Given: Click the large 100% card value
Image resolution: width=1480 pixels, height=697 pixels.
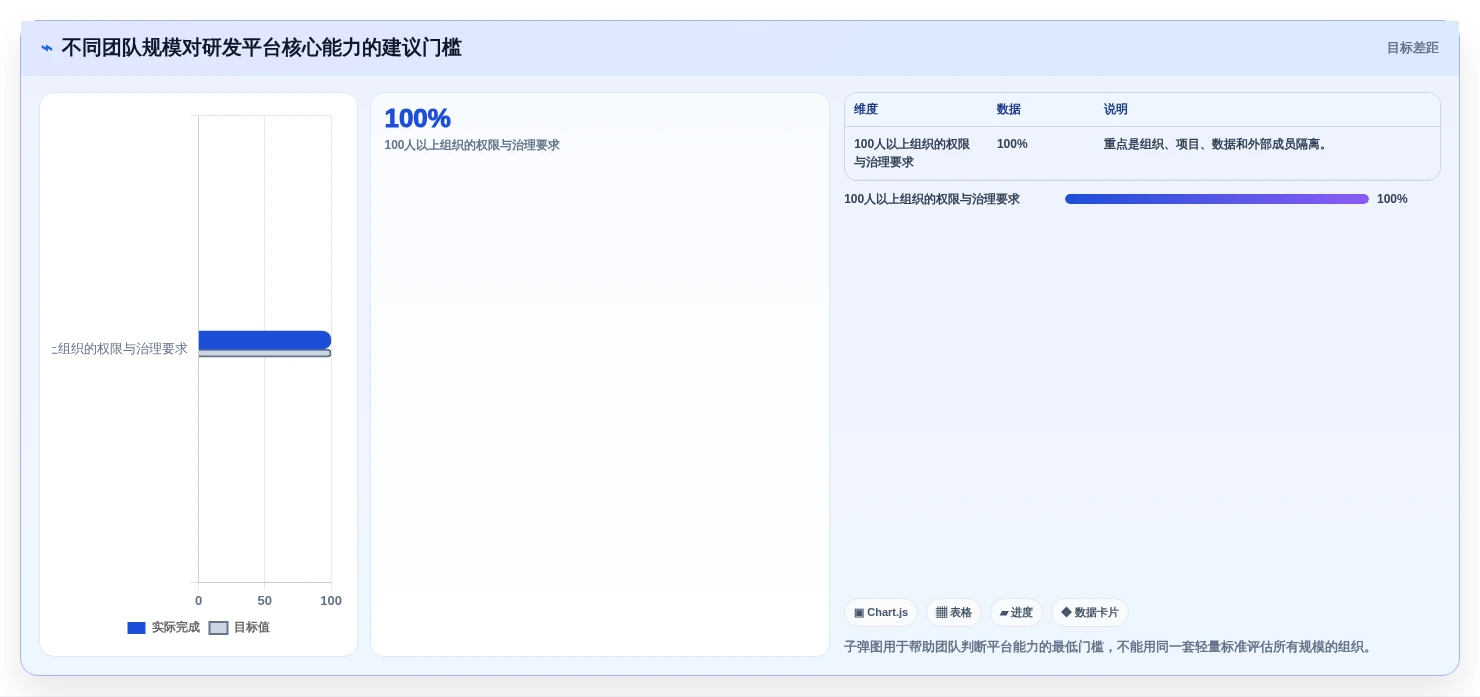Looking at the screenshot, I should coord(417,118).
